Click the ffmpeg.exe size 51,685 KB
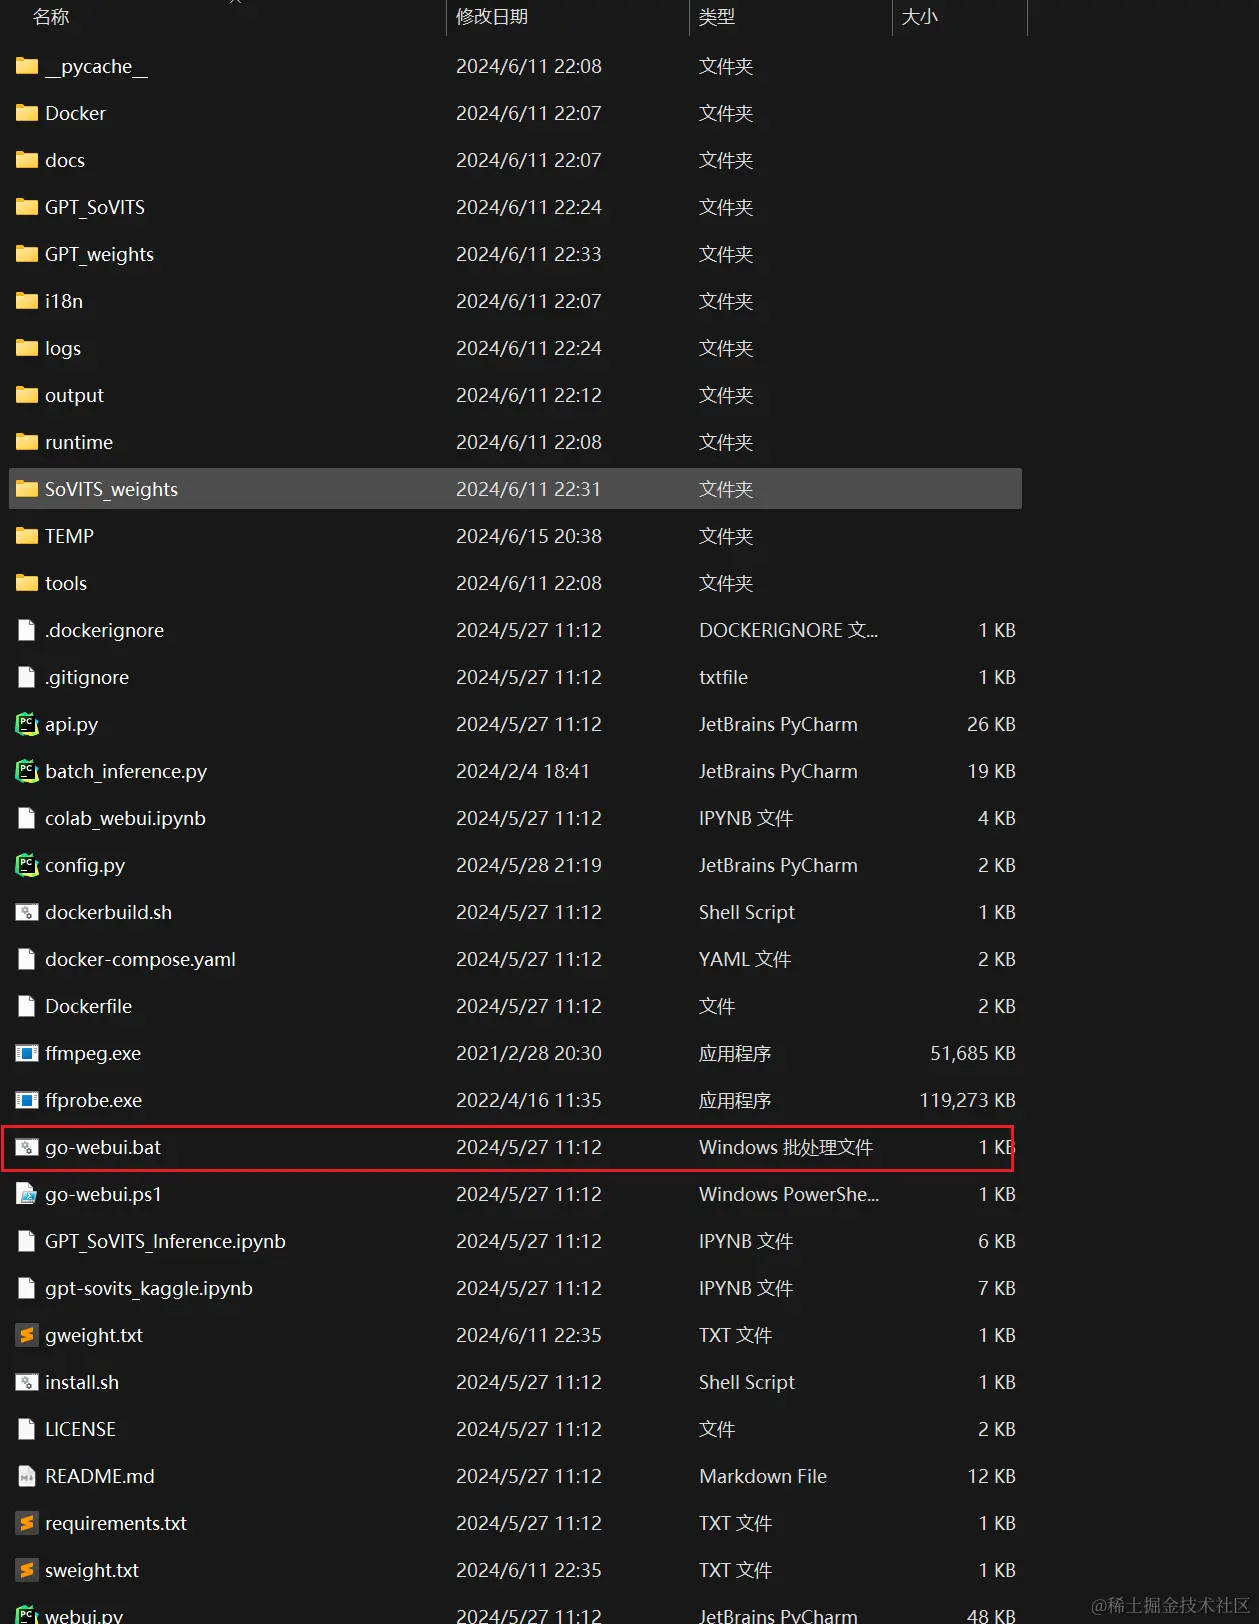The width and height of the screenshot is (1259, 1624). click(973, 1053)
